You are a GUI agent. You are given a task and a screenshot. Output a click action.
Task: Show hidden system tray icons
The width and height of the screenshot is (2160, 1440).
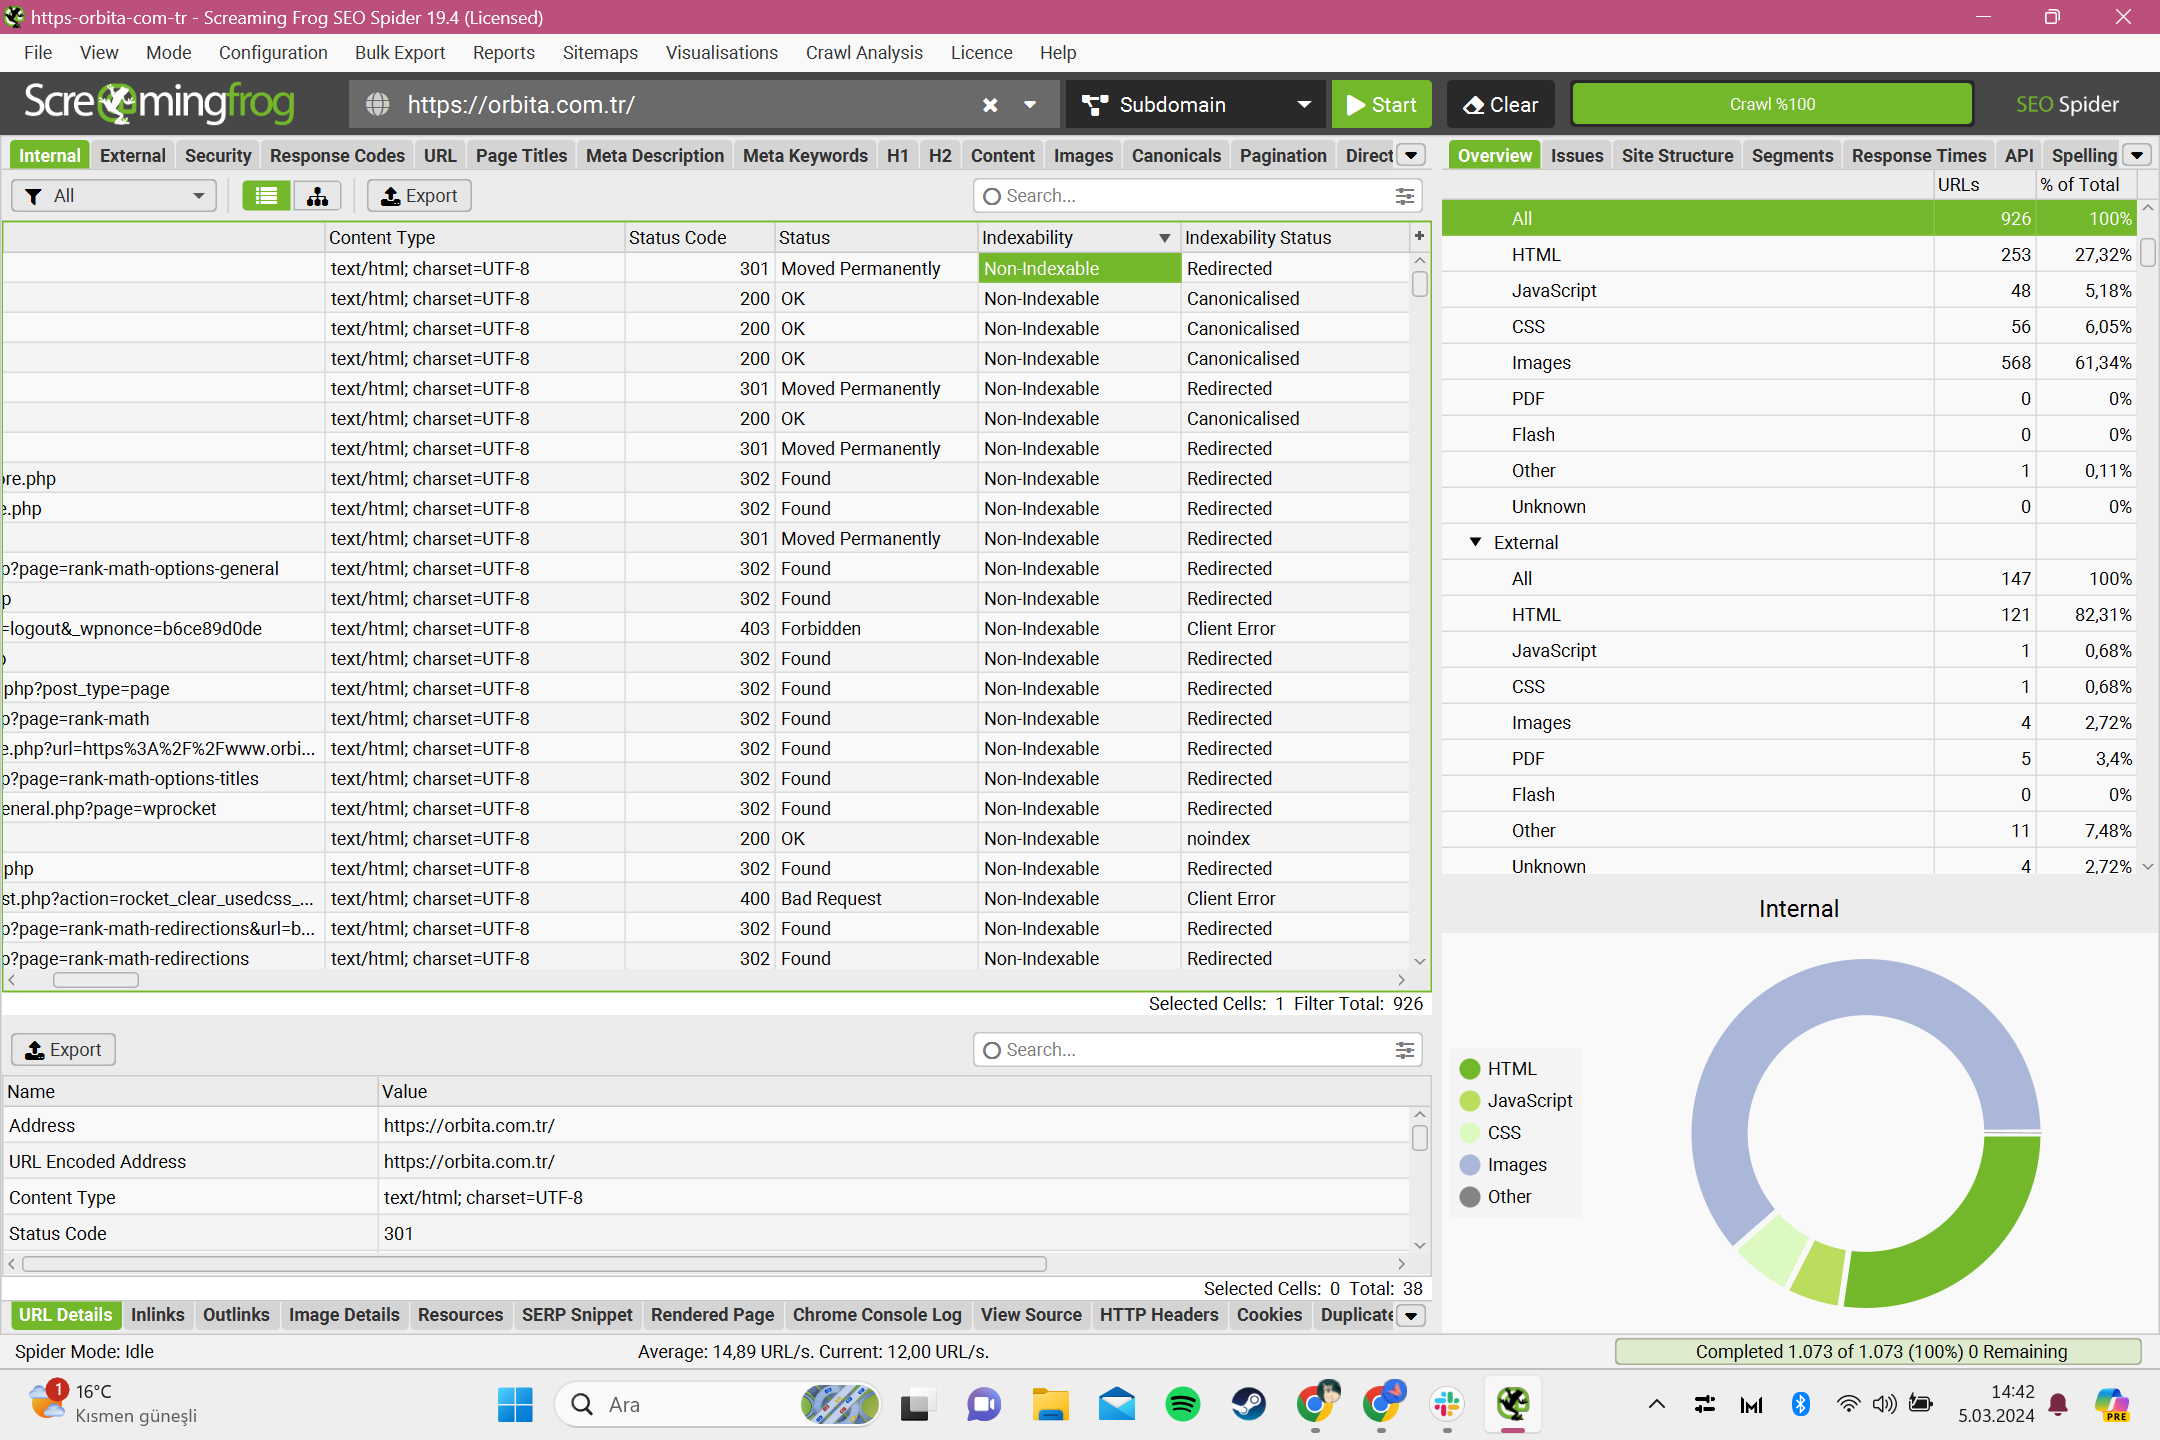(x=1657, y=1405)
